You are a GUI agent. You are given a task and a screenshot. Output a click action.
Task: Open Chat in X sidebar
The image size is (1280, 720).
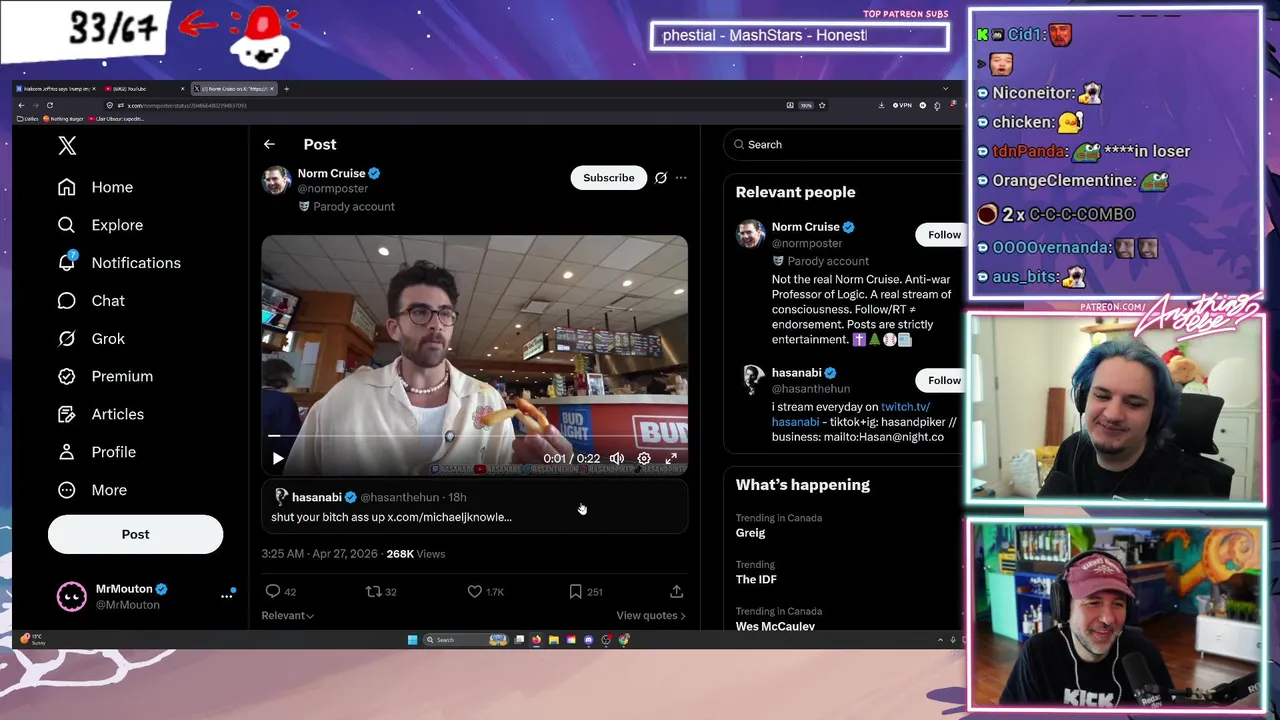(91, 301)
